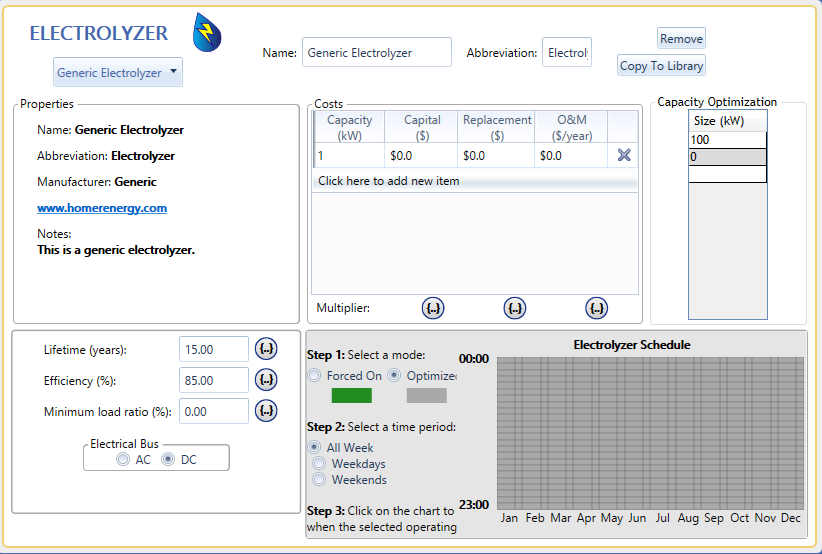Set electrical bus to AC
The height and width of the screenshot is (554, 822).
coord(123,460)
